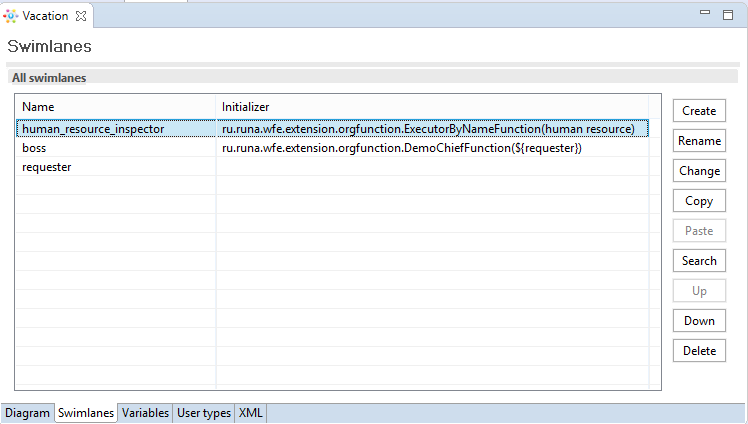Switch to the Diagram tab
The width and height of the screenshot is (748, 424).
(x=27, y=413)
